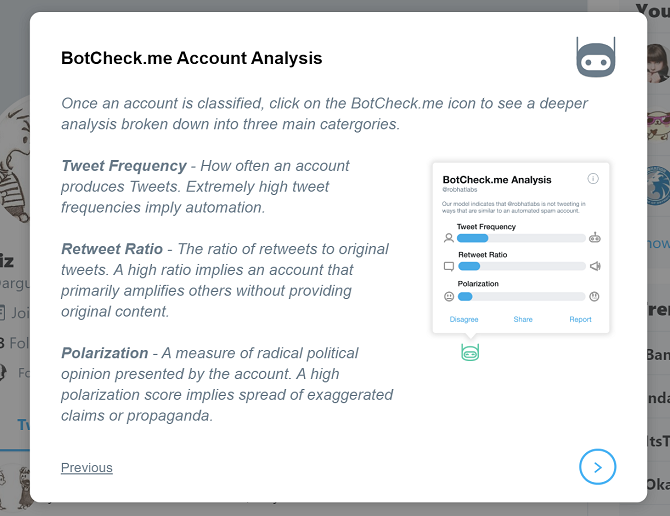
Task: Select the Tweets tab behind the dialog
Action: tap(22, 424)
